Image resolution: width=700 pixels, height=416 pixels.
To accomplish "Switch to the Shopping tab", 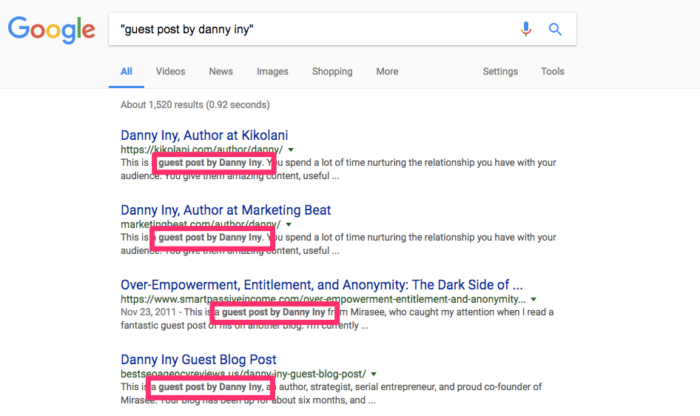I will [x=332, y=71].
